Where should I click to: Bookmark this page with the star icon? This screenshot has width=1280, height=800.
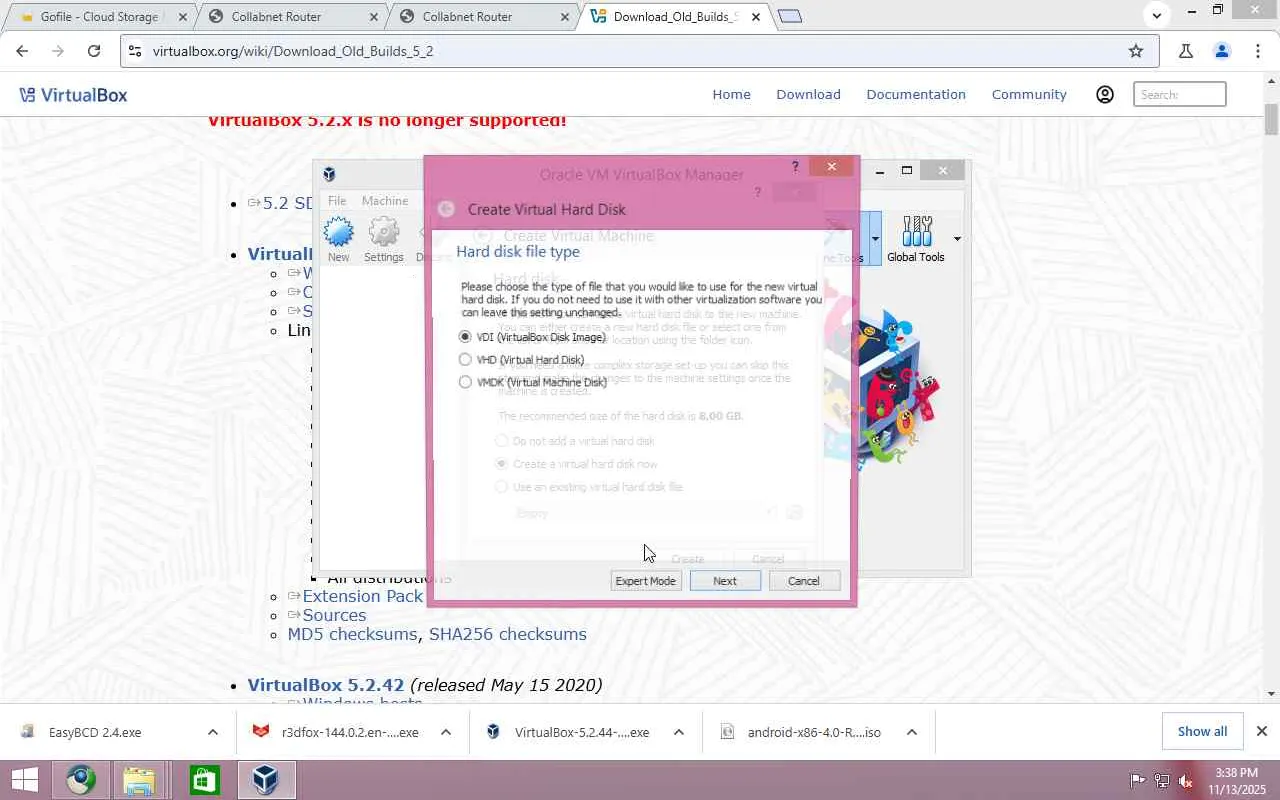point(1136,51)
